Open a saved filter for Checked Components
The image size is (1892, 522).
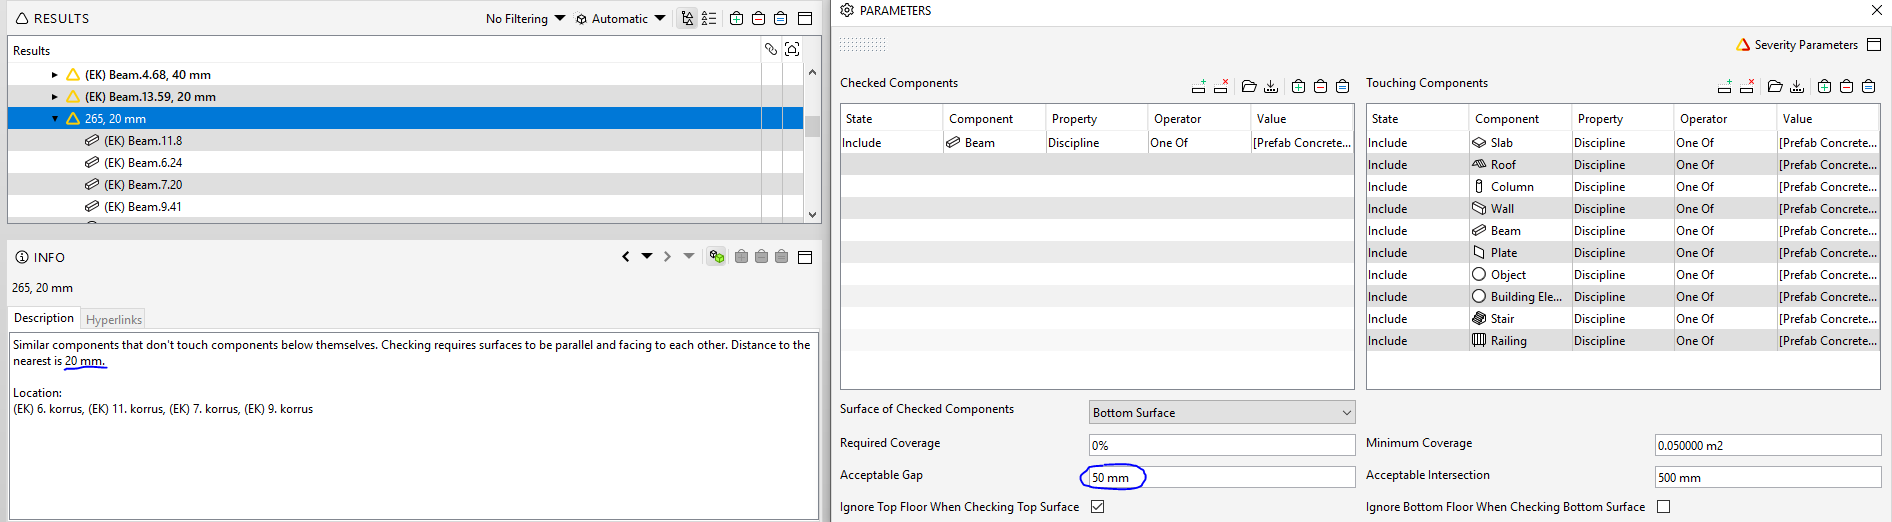tap(1249, 86)
